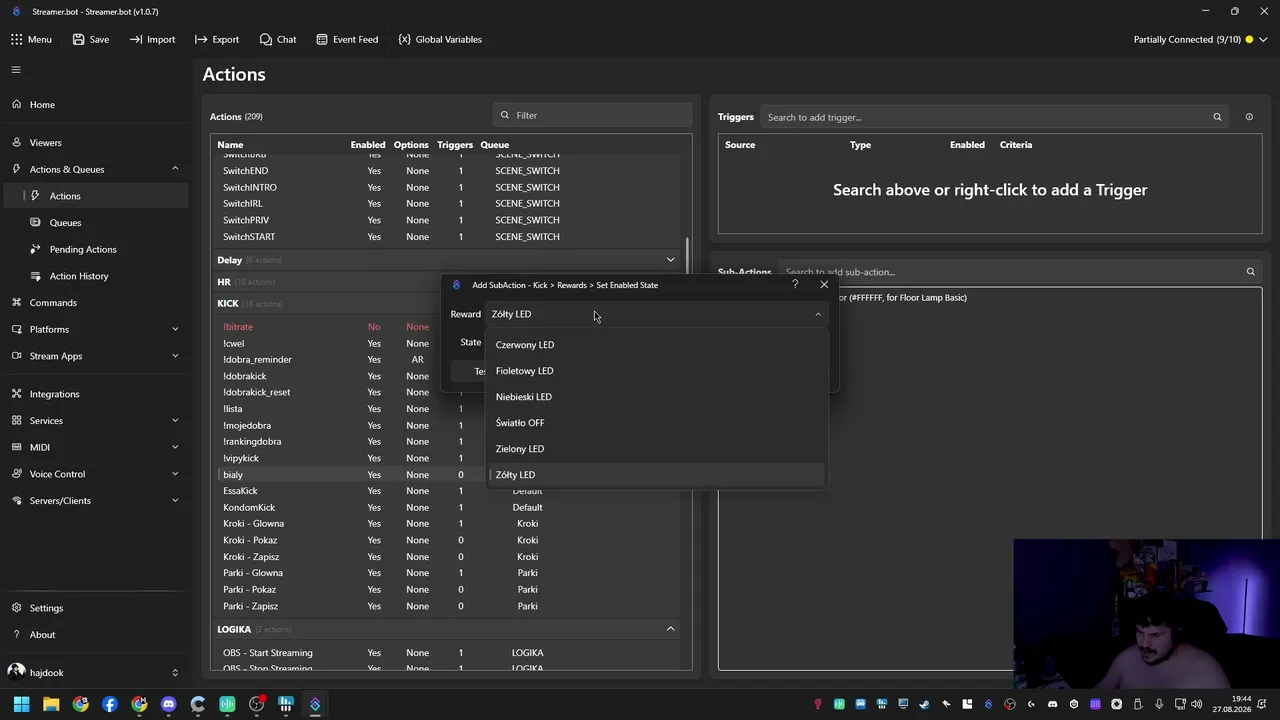Choose Żółty LED in the reward list
Image resolution: width=1280 pixels, height=720 pixels.
pyautogui.click(x=657, y=475)
